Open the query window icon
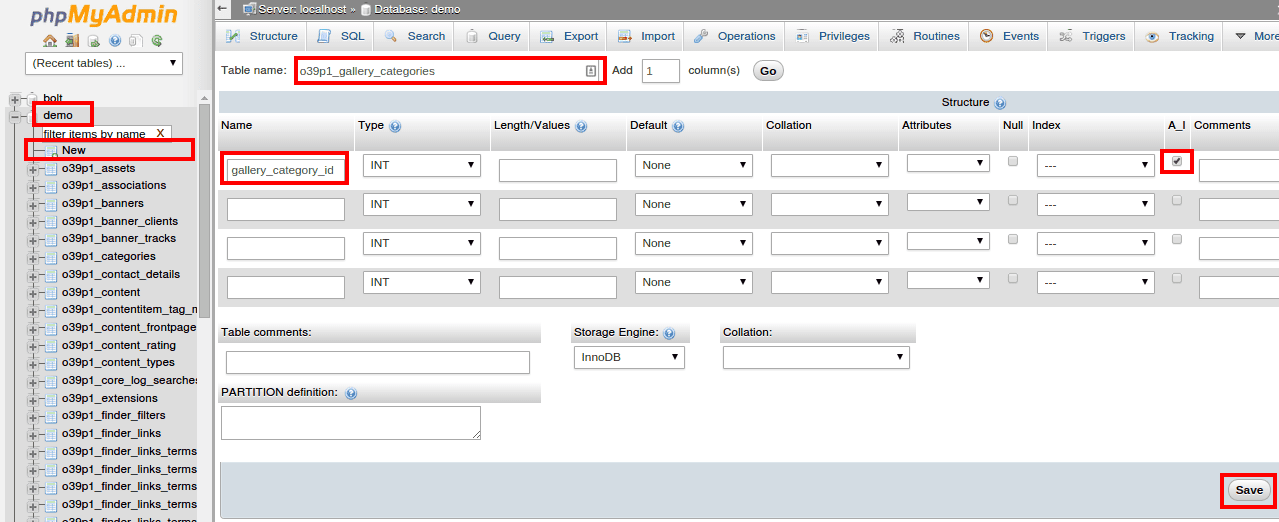The image size is (1279, 522). (x=93, y=41)
